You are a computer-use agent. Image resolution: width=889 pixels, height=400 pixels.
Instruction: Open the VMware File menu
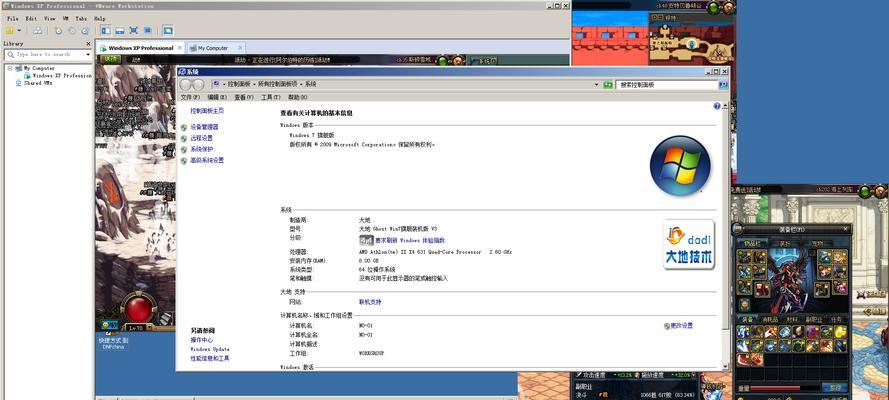point(12,19)
